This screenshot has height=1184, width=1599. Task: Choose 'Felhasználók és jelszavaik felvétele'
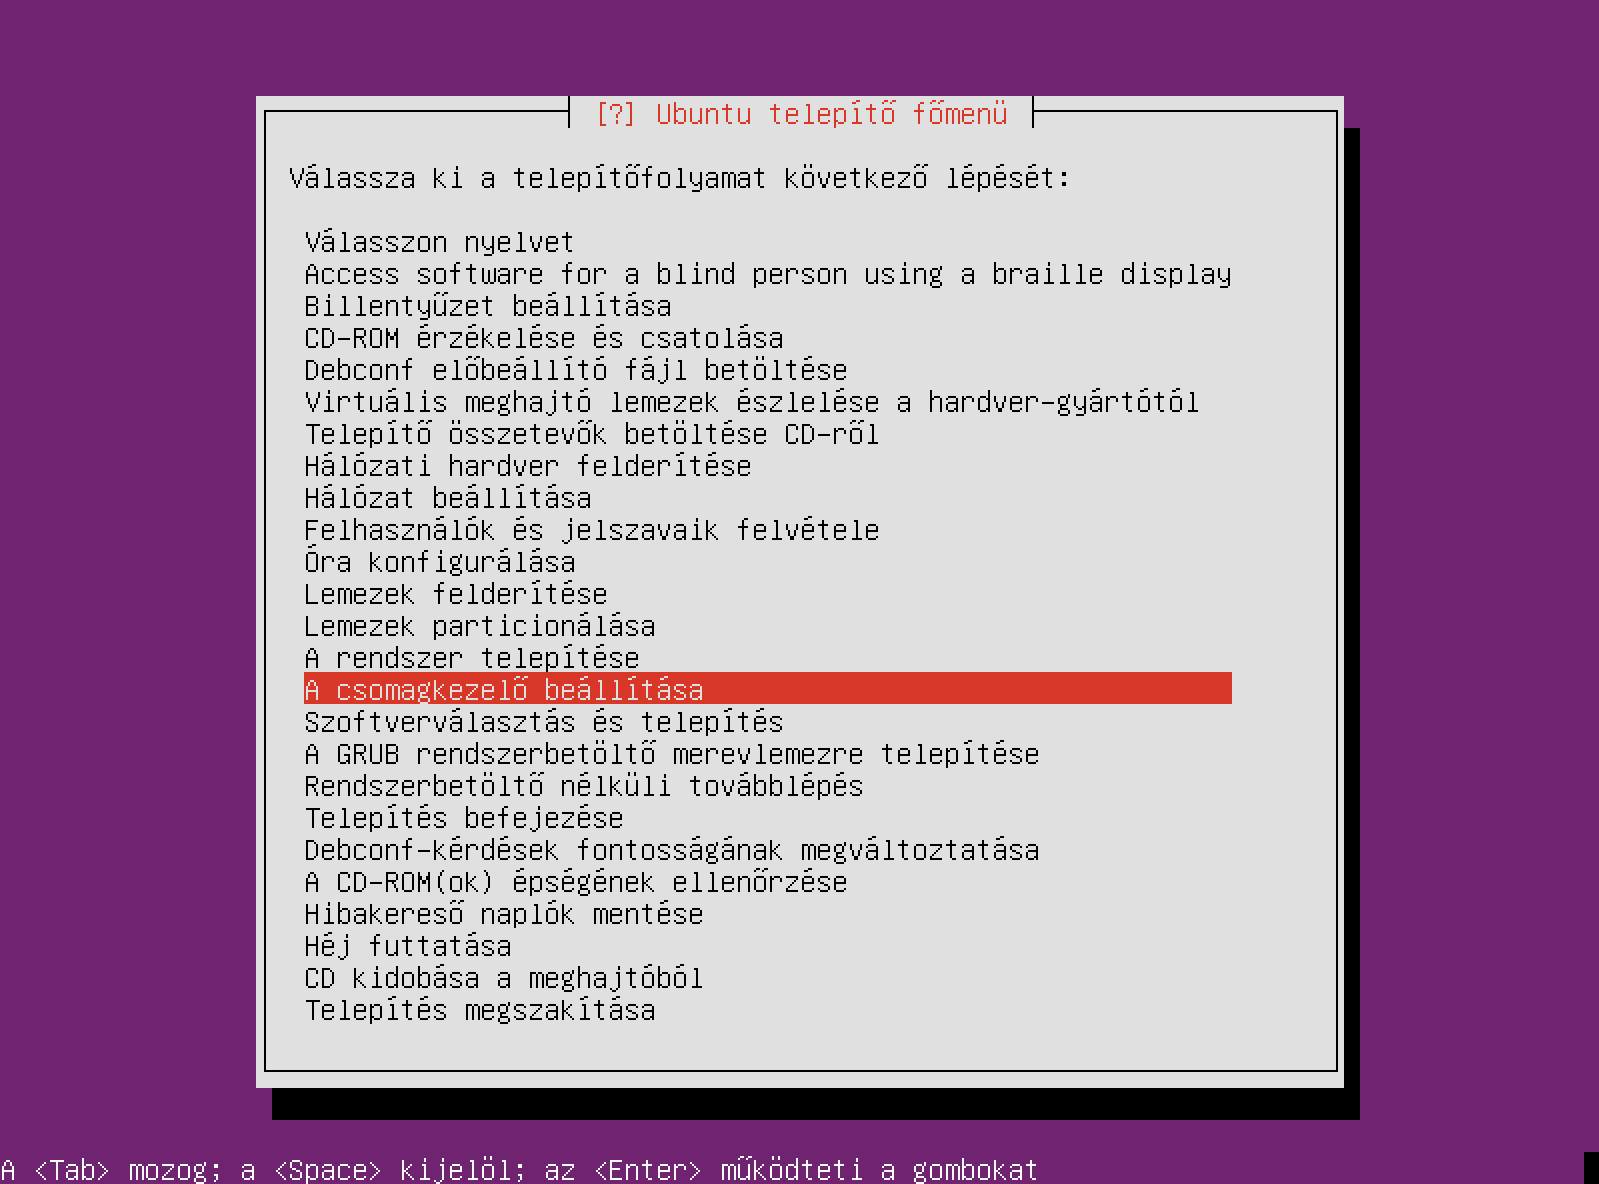[768, 530]
